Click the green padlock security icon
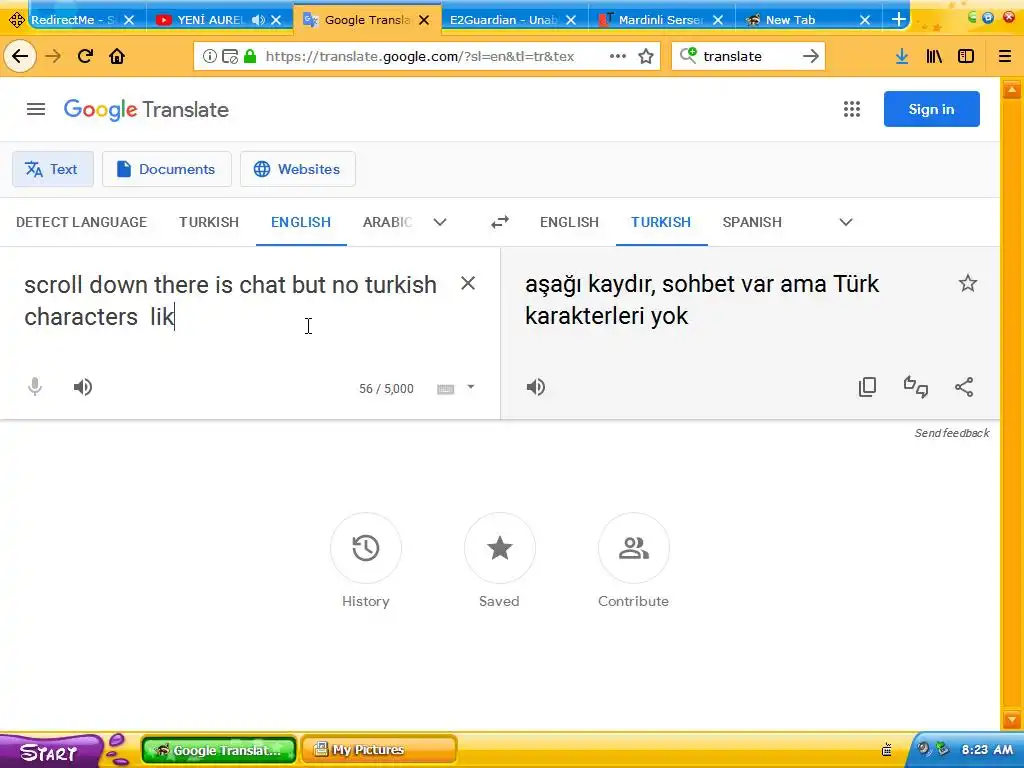1024x768 pixels. tap(249, 56)
